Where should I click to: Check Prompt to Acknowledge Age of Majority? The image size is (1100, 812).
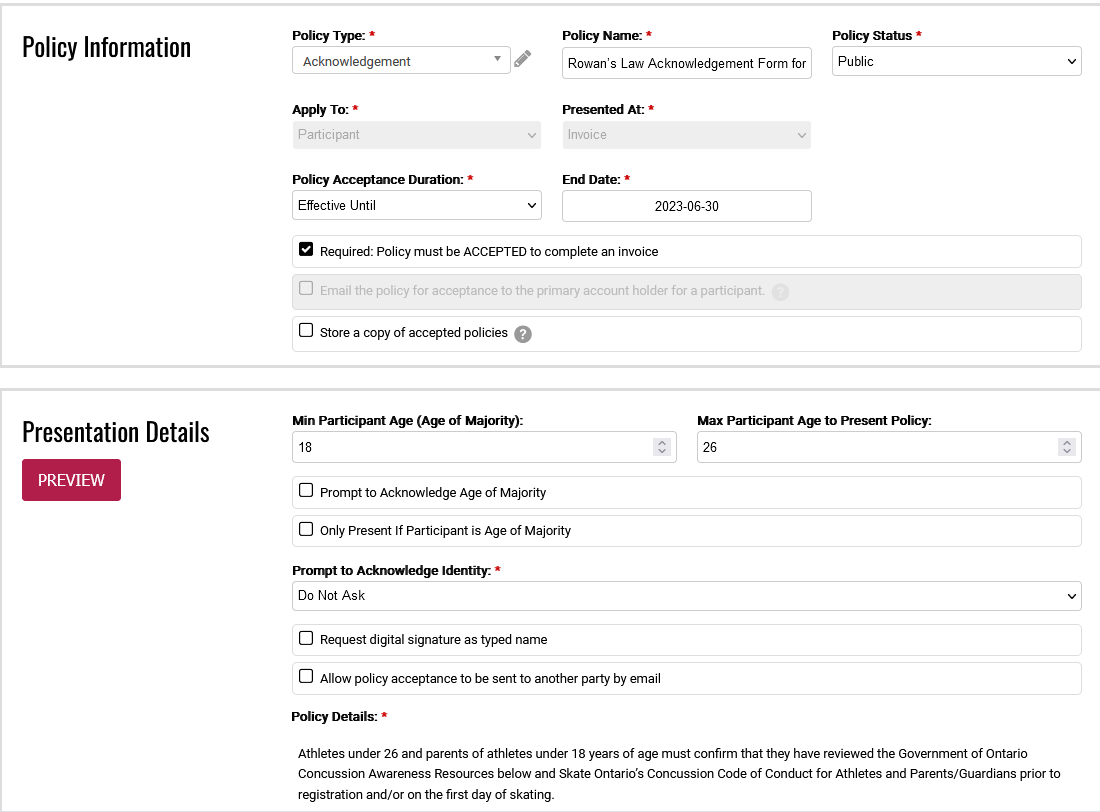(306, 491)
